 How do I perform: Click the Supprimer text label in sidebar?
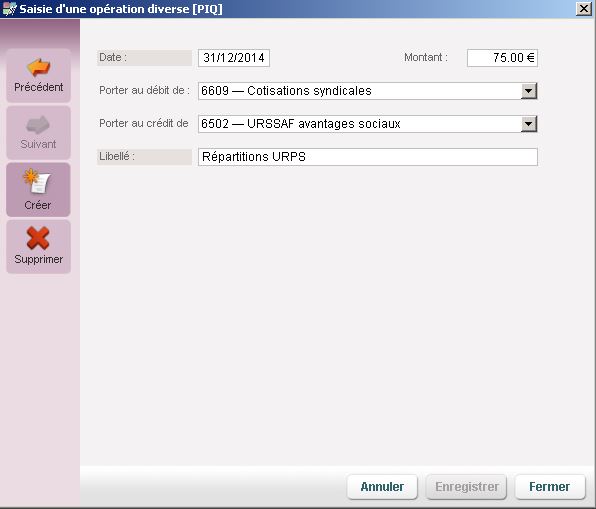pos(38,259)
